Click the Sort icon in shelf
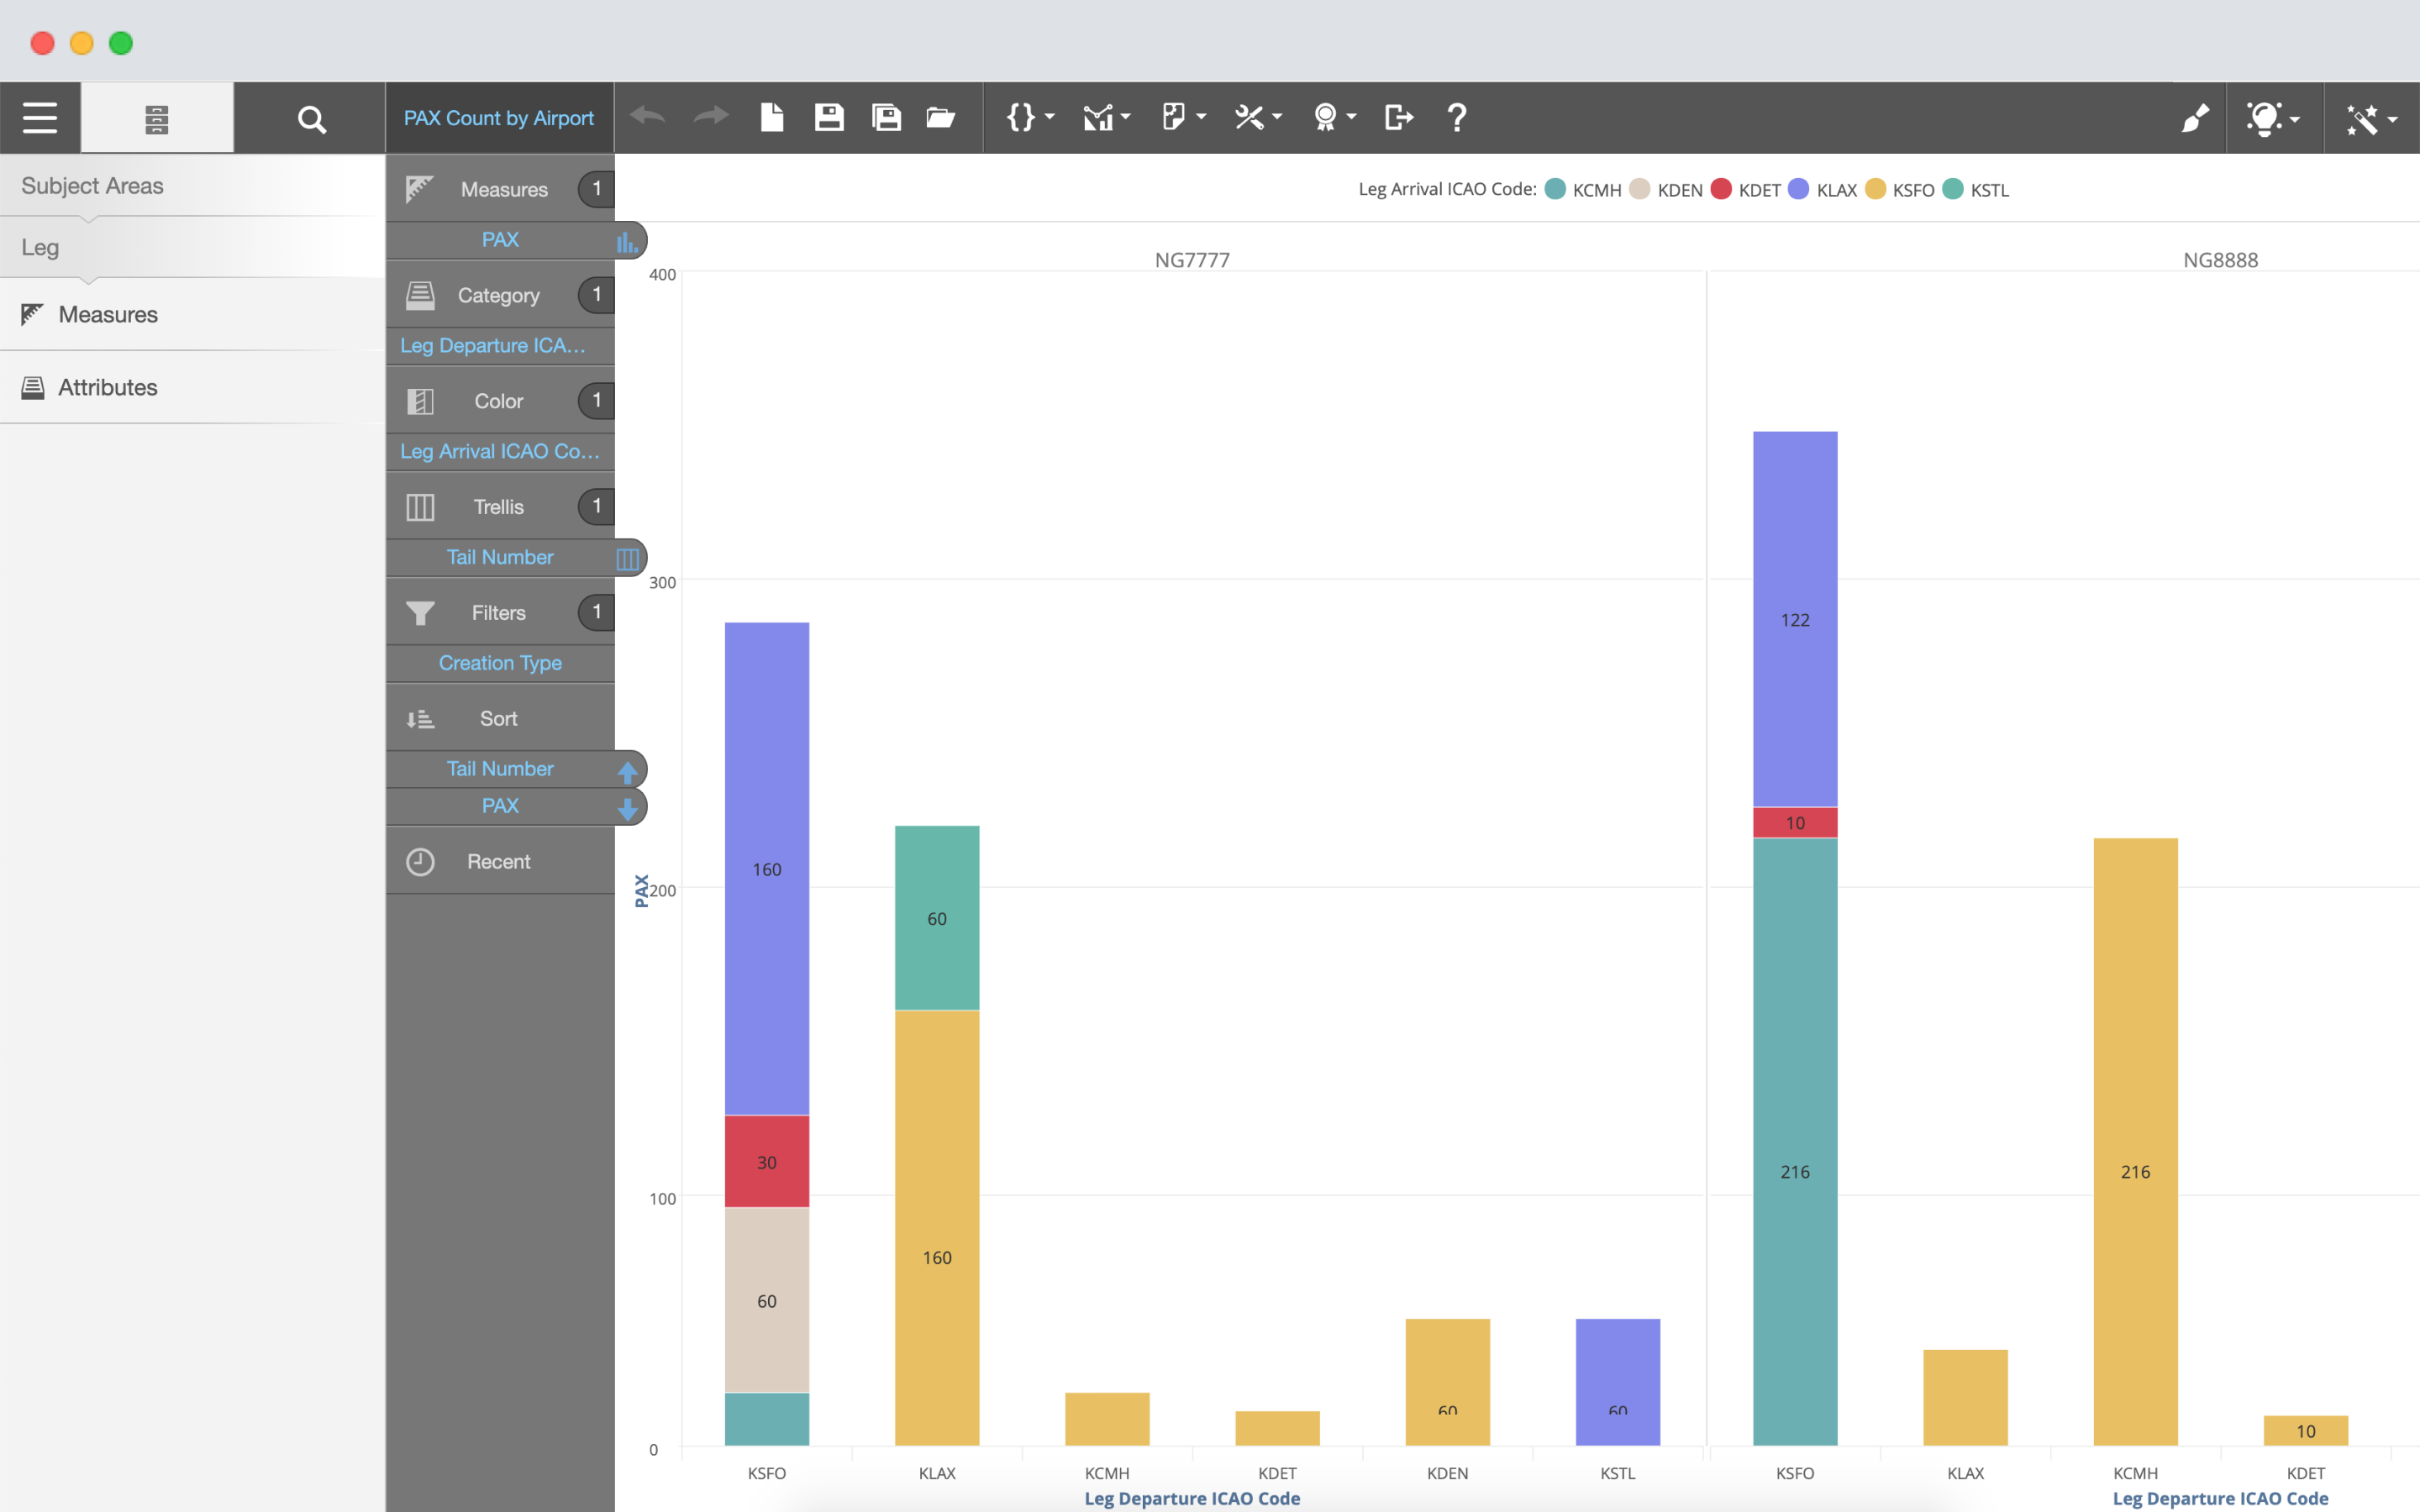 coord(420,719)
